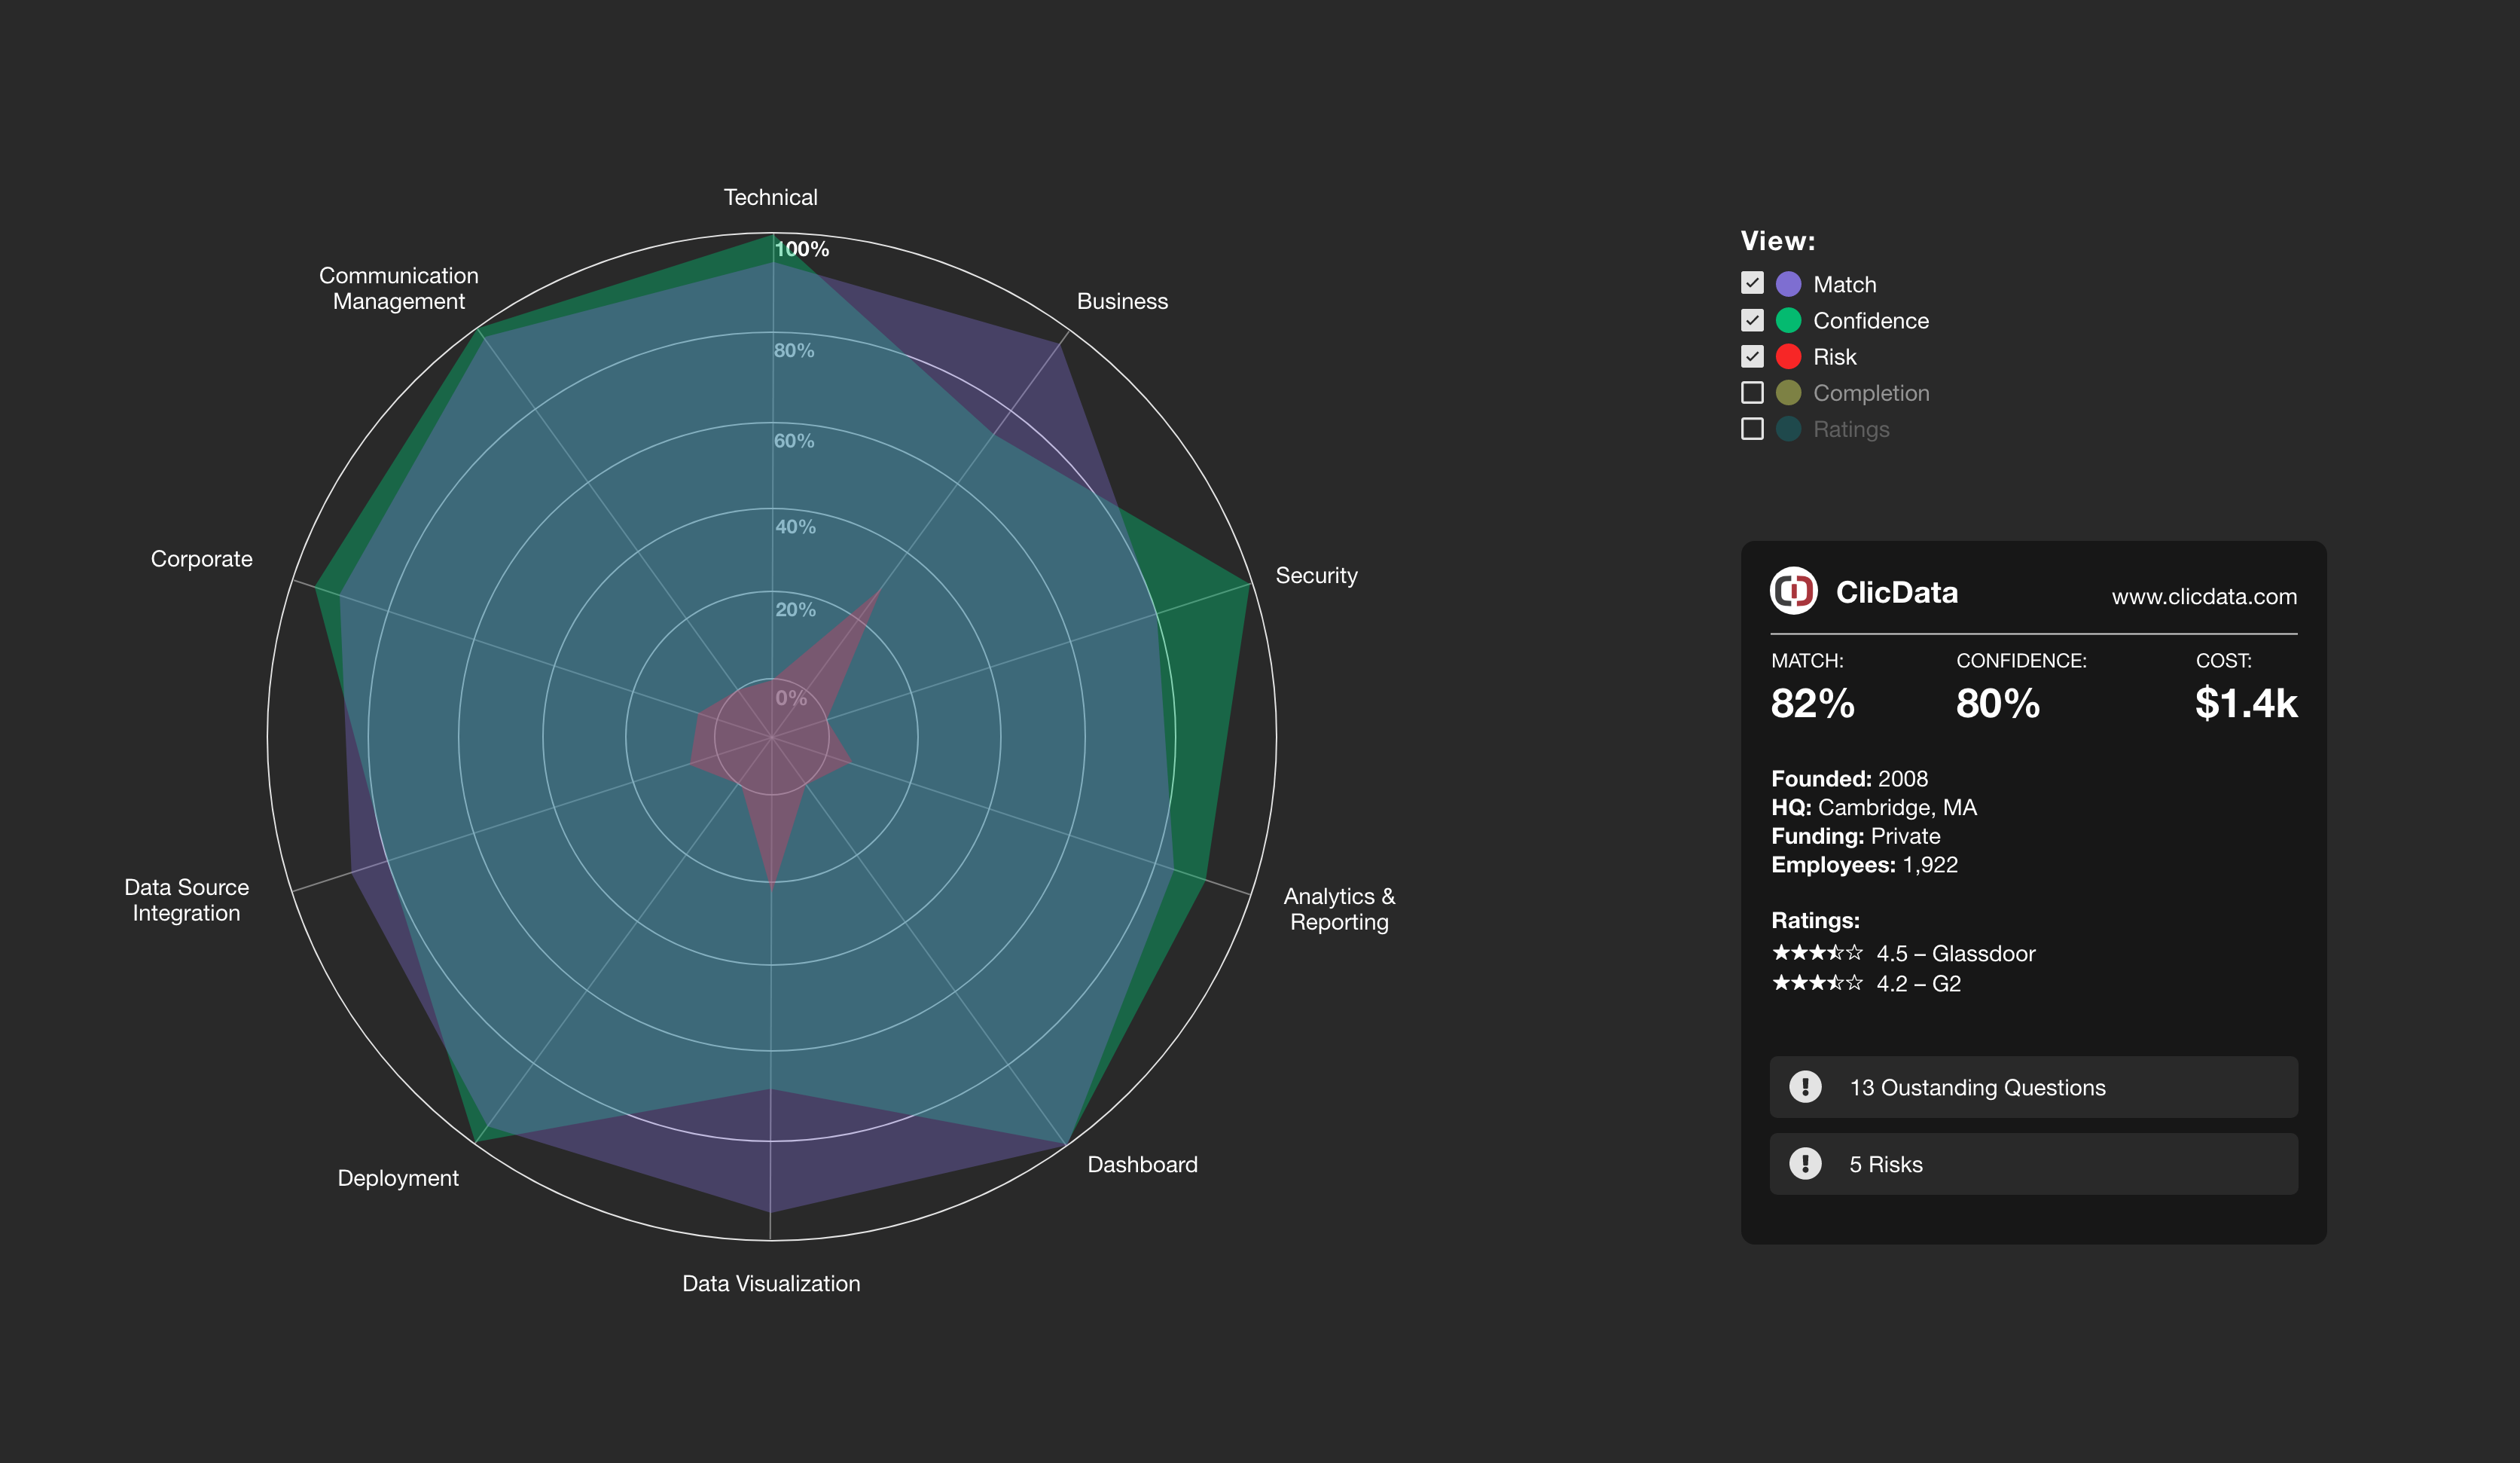Screen dimensions: 2520x1463
Task: Click the ClicData logo icon
Action: tap(1793, 591)
